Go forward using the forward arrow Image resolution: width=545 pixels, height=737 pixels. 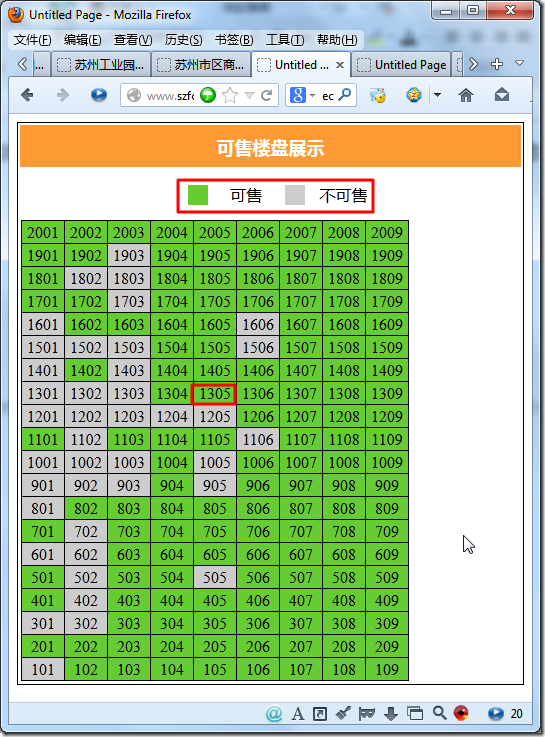(x=62, y=95)
